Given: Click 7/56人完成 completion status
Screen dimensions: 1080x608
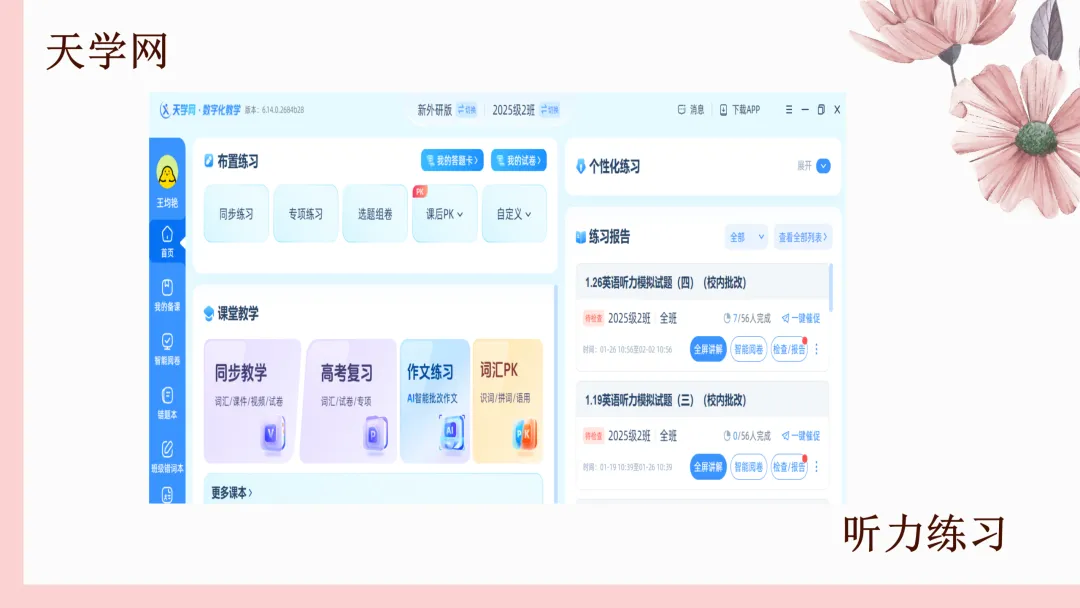Looking at the screenshot, I should (x=747, y=318).
